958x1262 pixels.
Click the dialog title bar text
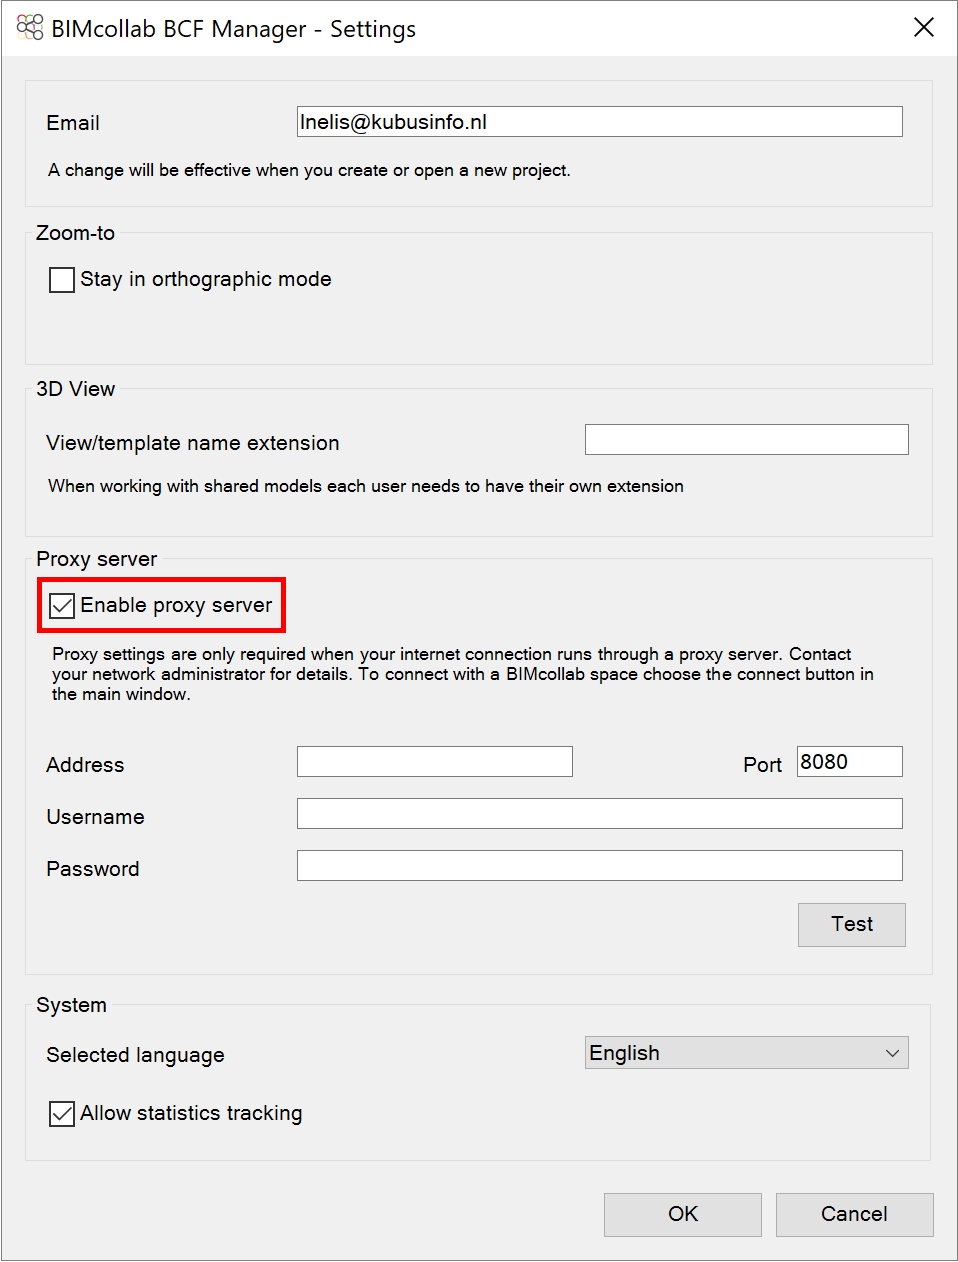(x=233, y=29)
